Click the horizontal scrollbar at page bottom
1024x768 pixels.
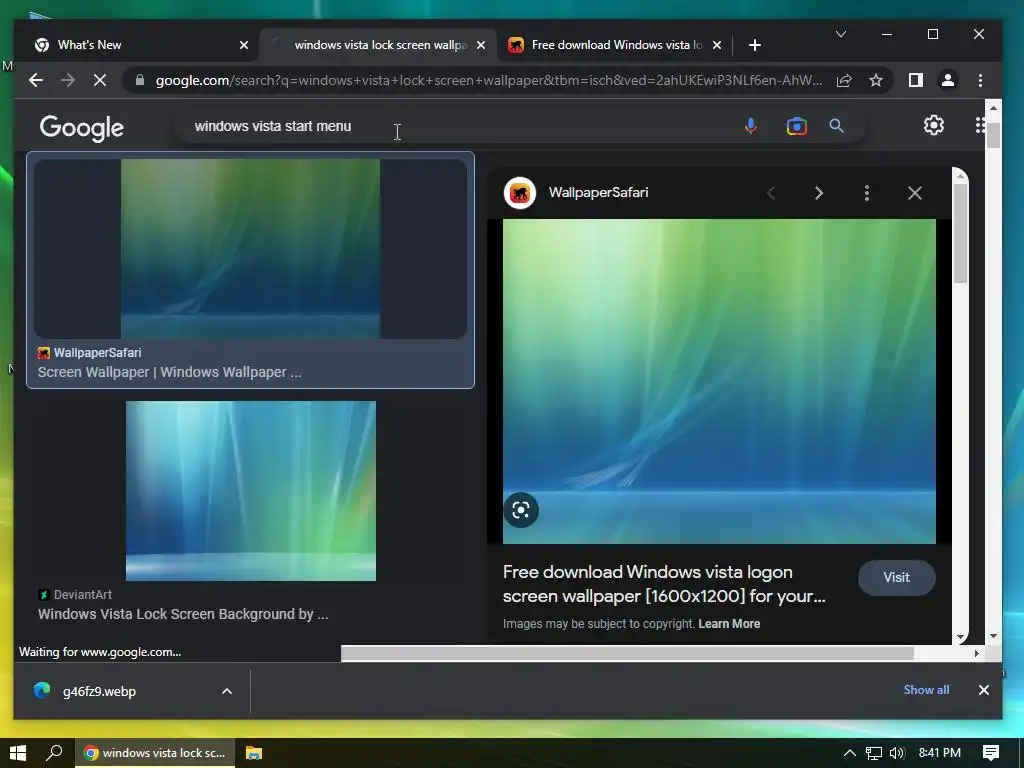click(x=627, y=653)
